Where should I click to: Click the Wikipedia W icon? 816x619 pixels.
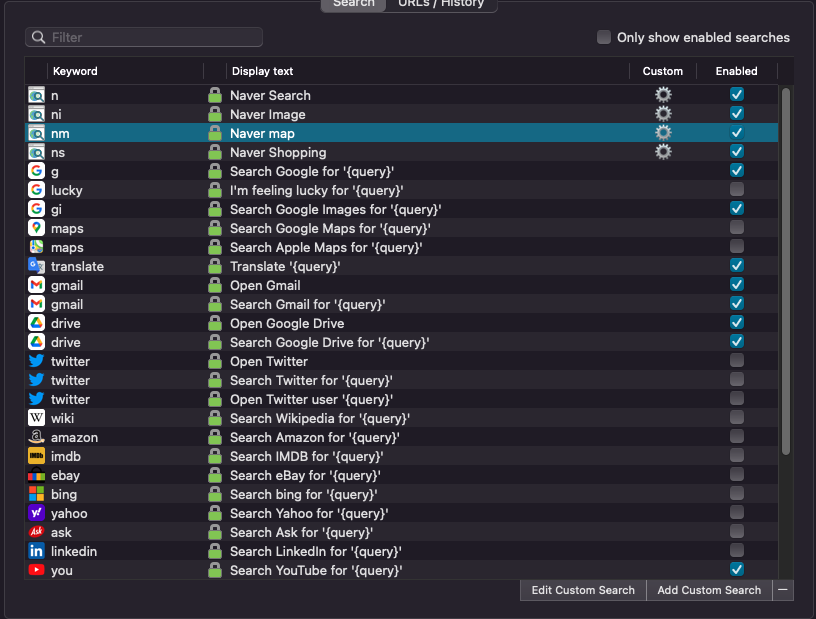point(36,419)
